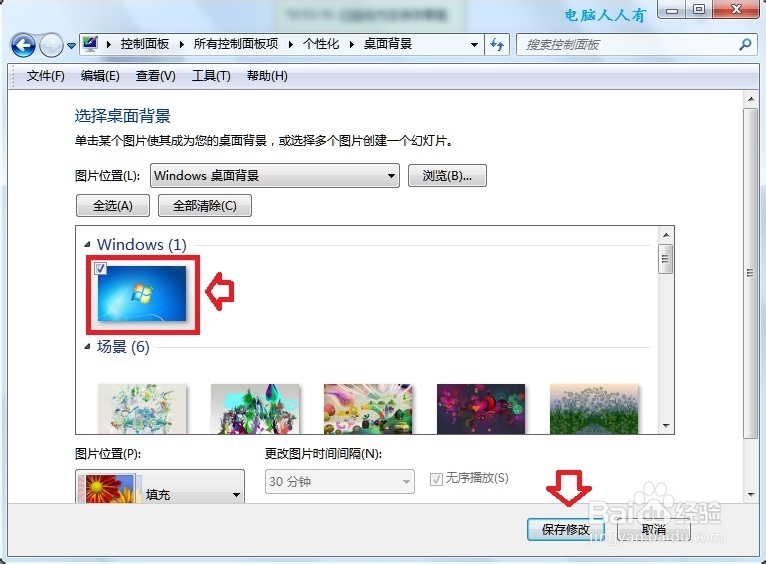Click the 全选(A) button
Screen dimensions: 766x564
point(113,206)
